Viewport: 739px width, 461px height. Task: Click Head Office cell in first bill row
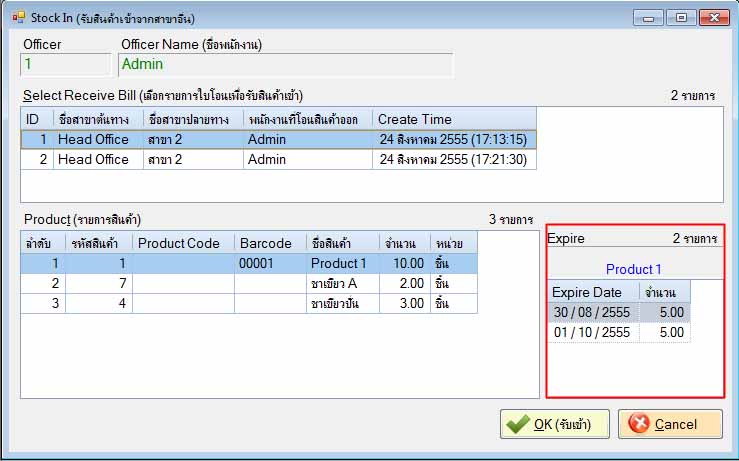98,140
